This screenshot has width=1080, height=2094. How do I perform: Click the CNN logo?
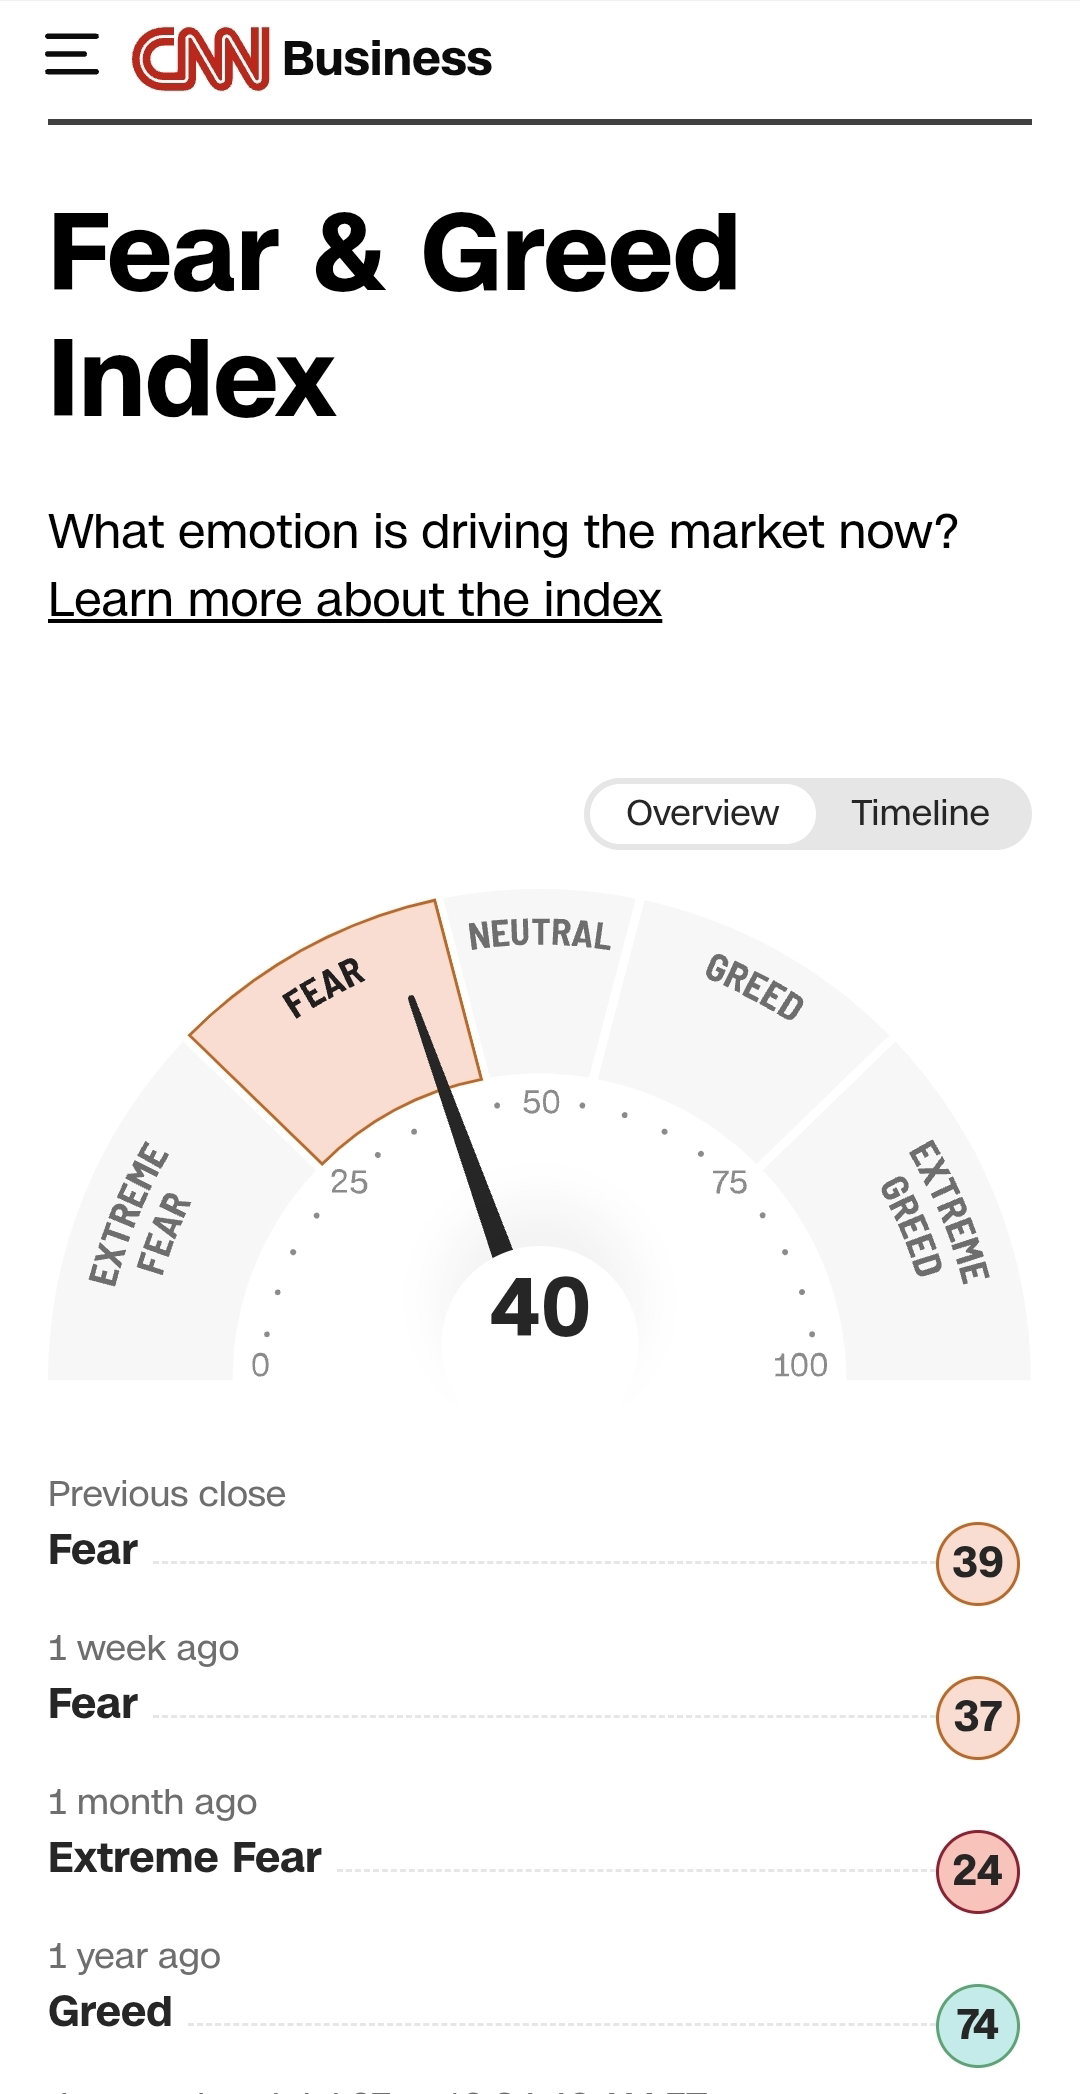[201, 58]
